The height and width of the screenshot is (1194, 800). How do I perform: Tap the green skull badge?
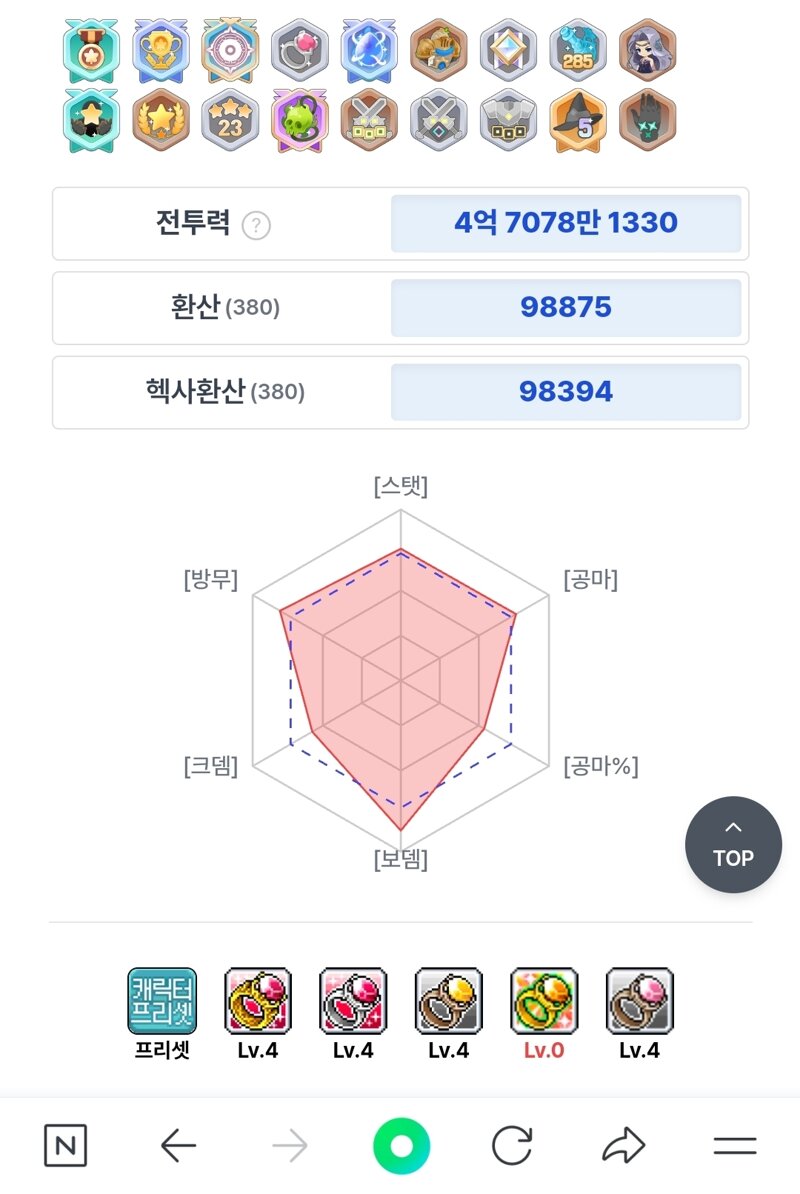pos(300,120)
